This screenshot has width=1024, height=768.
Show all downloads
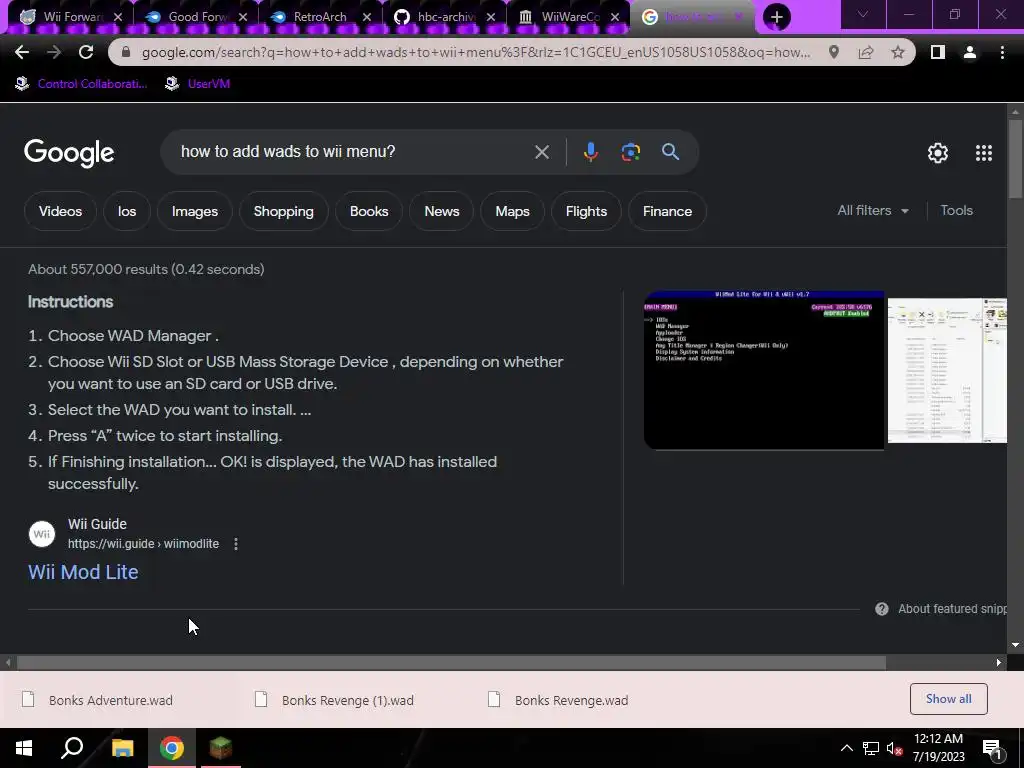(x=948, y=699)
